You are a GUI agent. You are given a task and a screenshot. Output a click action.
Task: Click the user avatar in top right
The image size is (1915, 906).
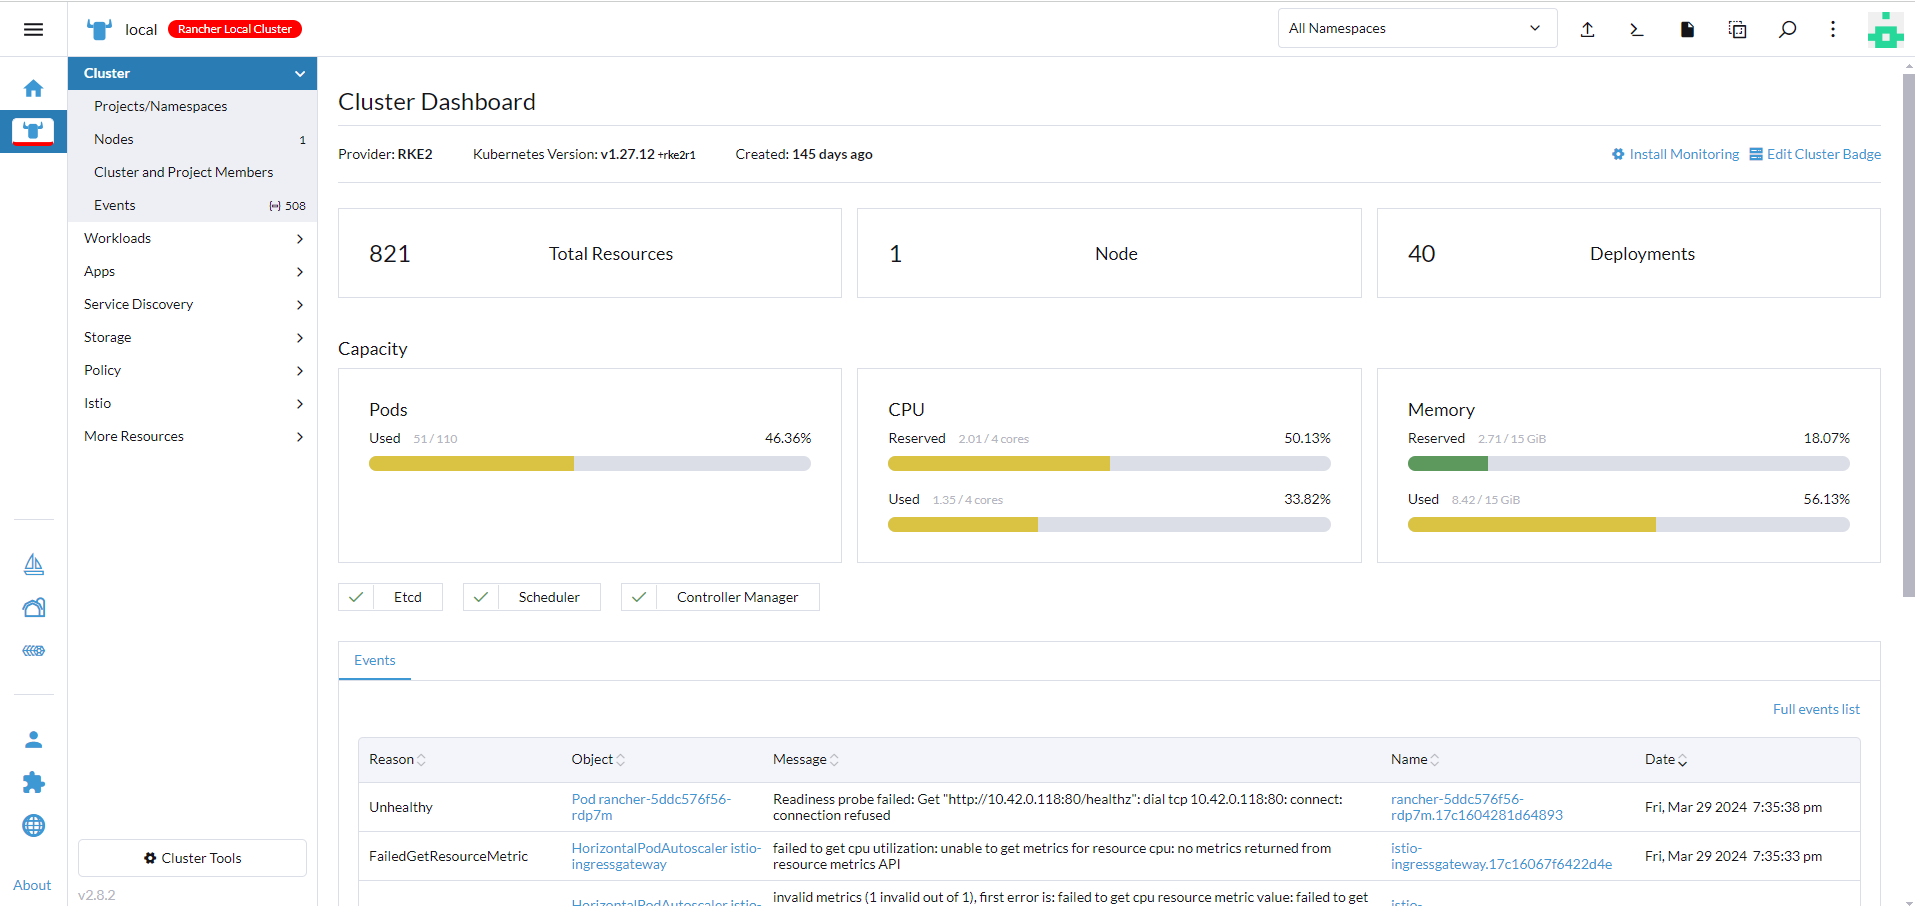tap(1885, 29)
